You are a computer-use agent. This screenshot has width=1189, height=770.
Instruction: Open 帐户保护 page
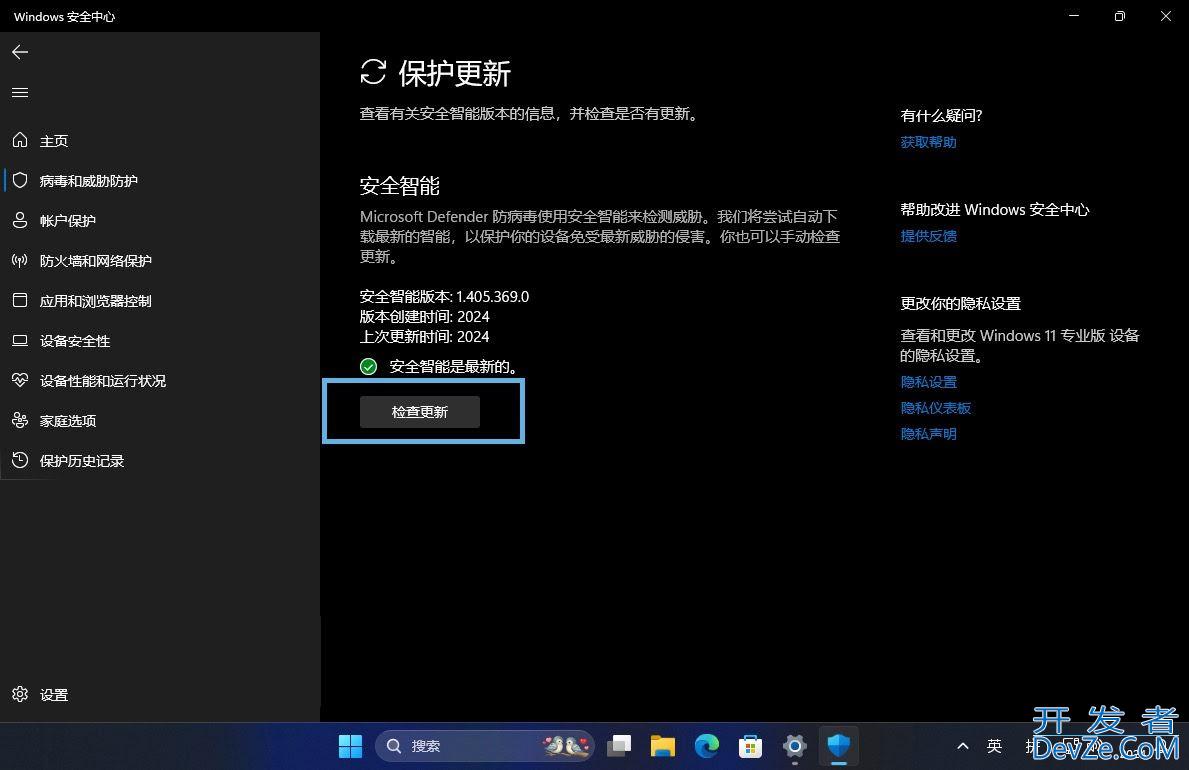67,221
